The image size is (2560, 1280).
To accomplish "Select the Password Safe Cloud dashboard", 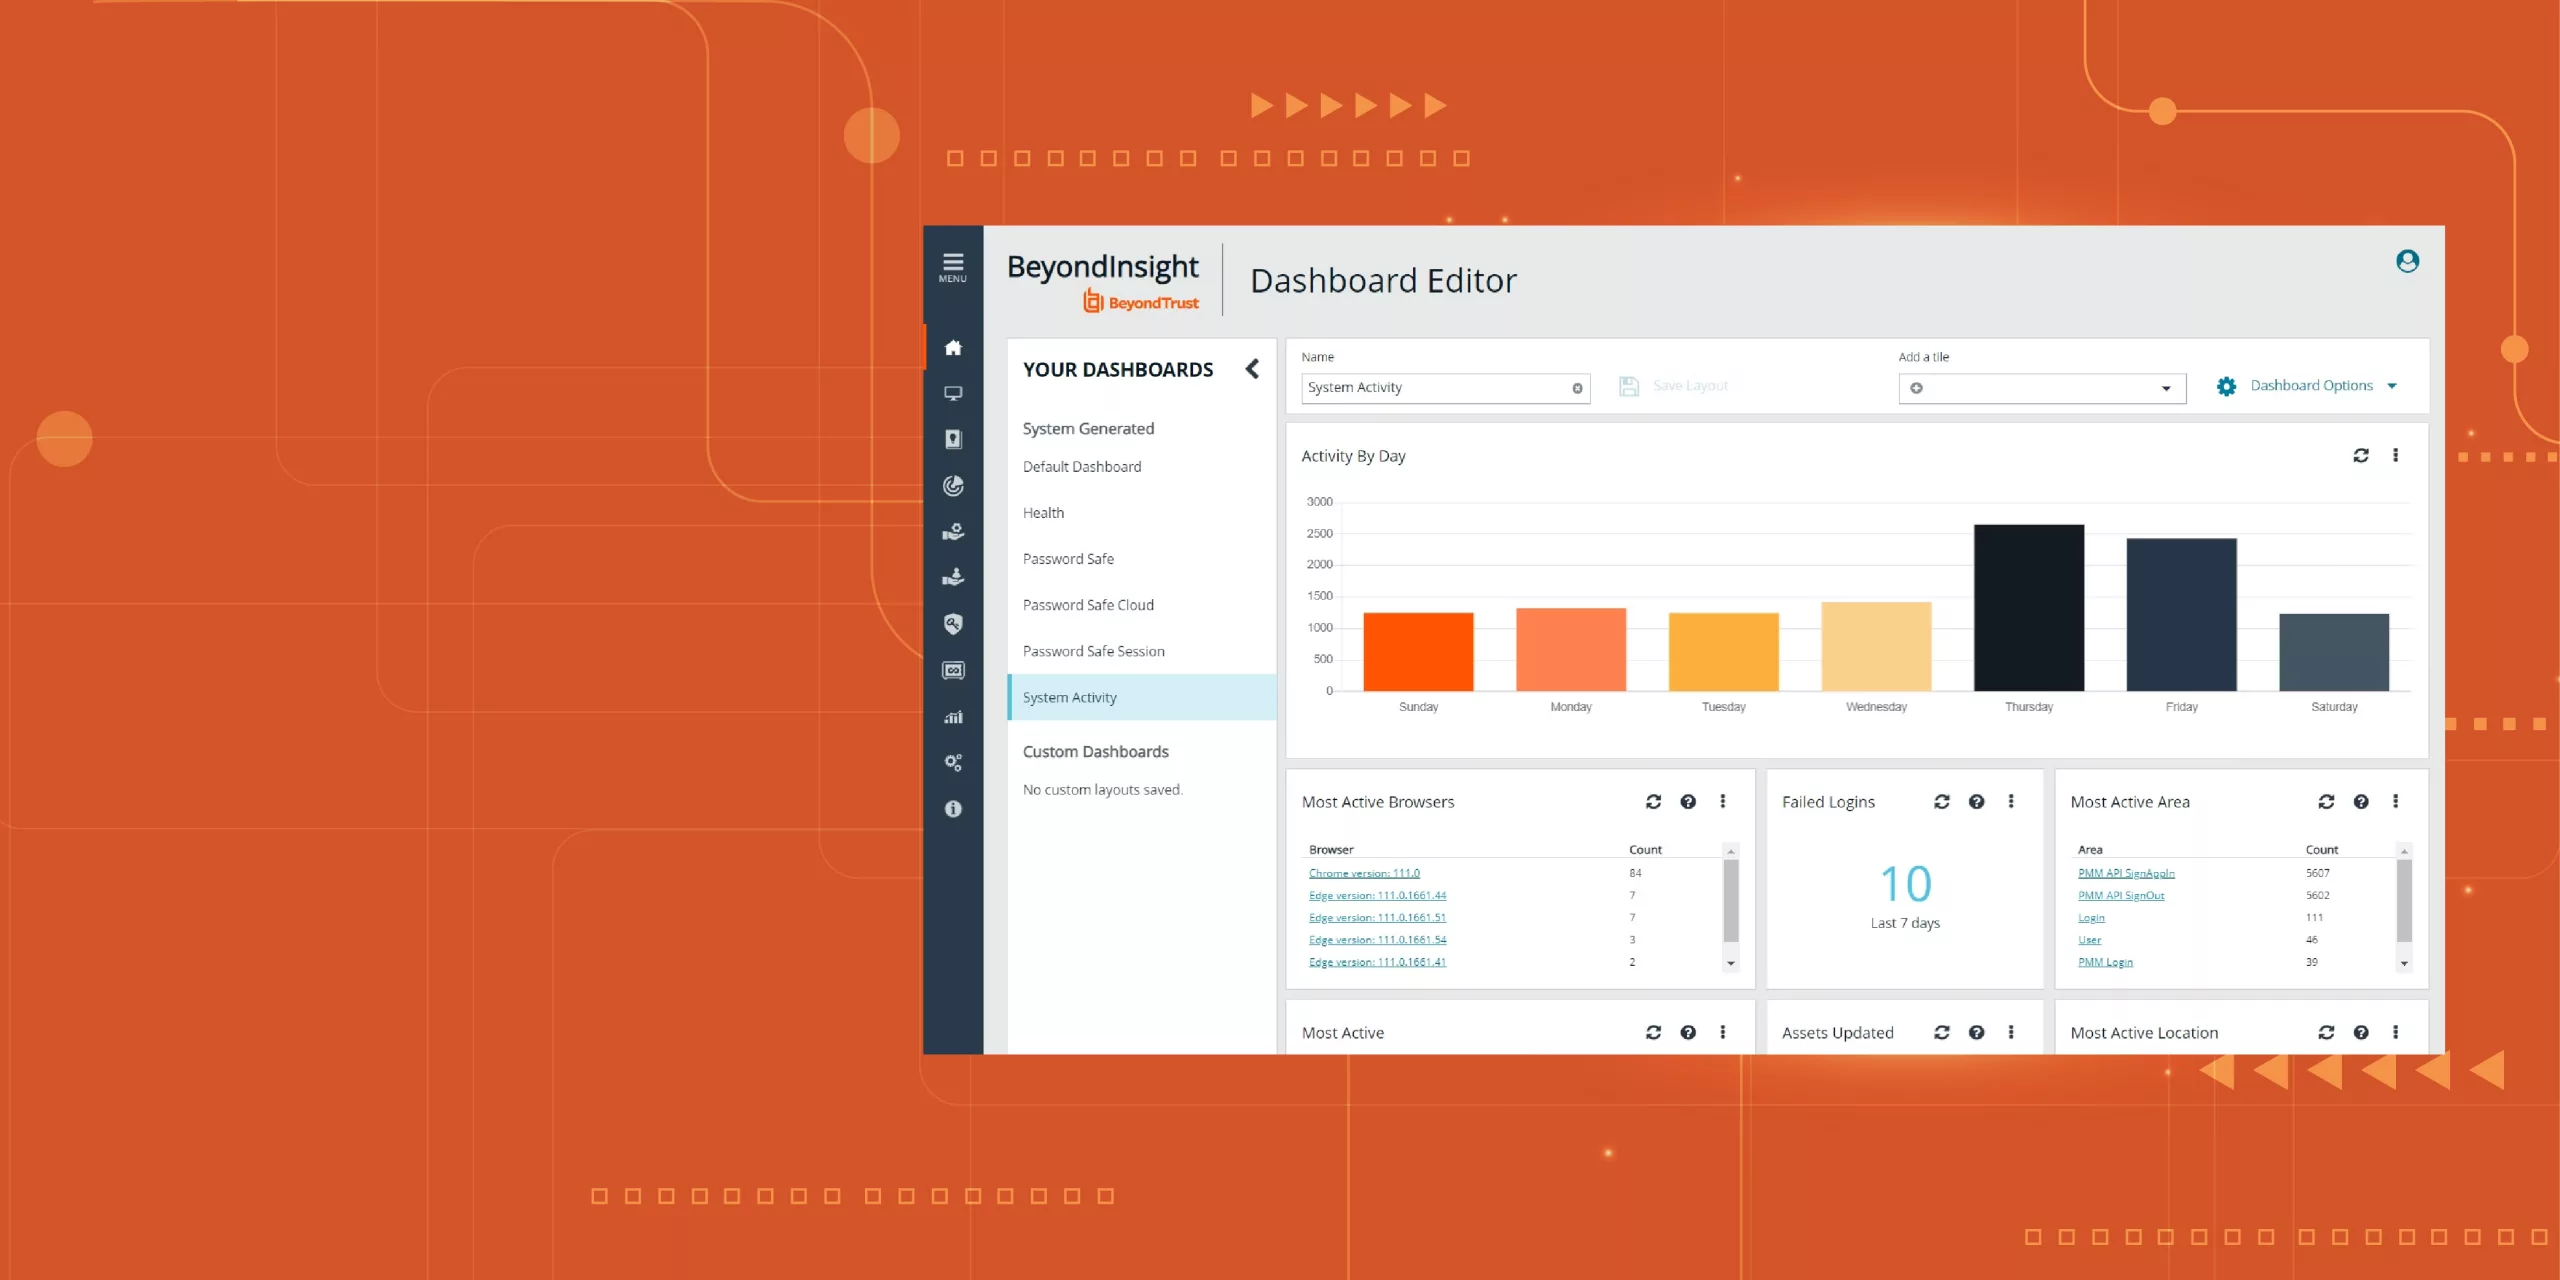I will click(1088, 605).
